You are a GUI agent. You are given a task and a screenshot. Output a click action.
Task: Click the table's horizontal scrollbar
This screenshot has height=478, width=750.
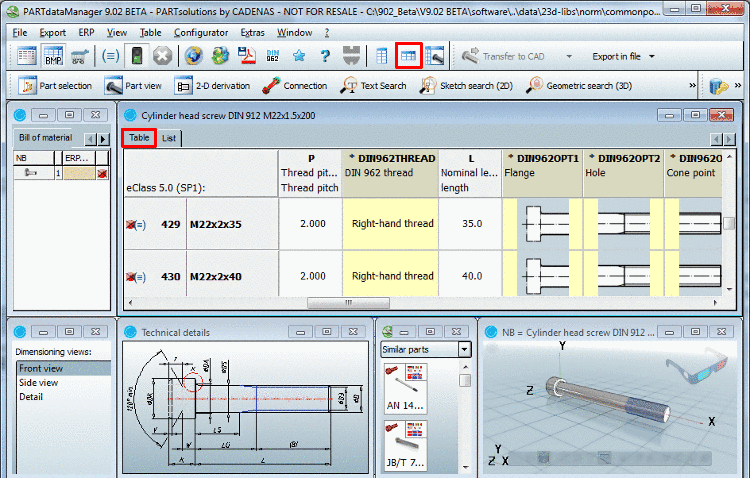(350, 303)
